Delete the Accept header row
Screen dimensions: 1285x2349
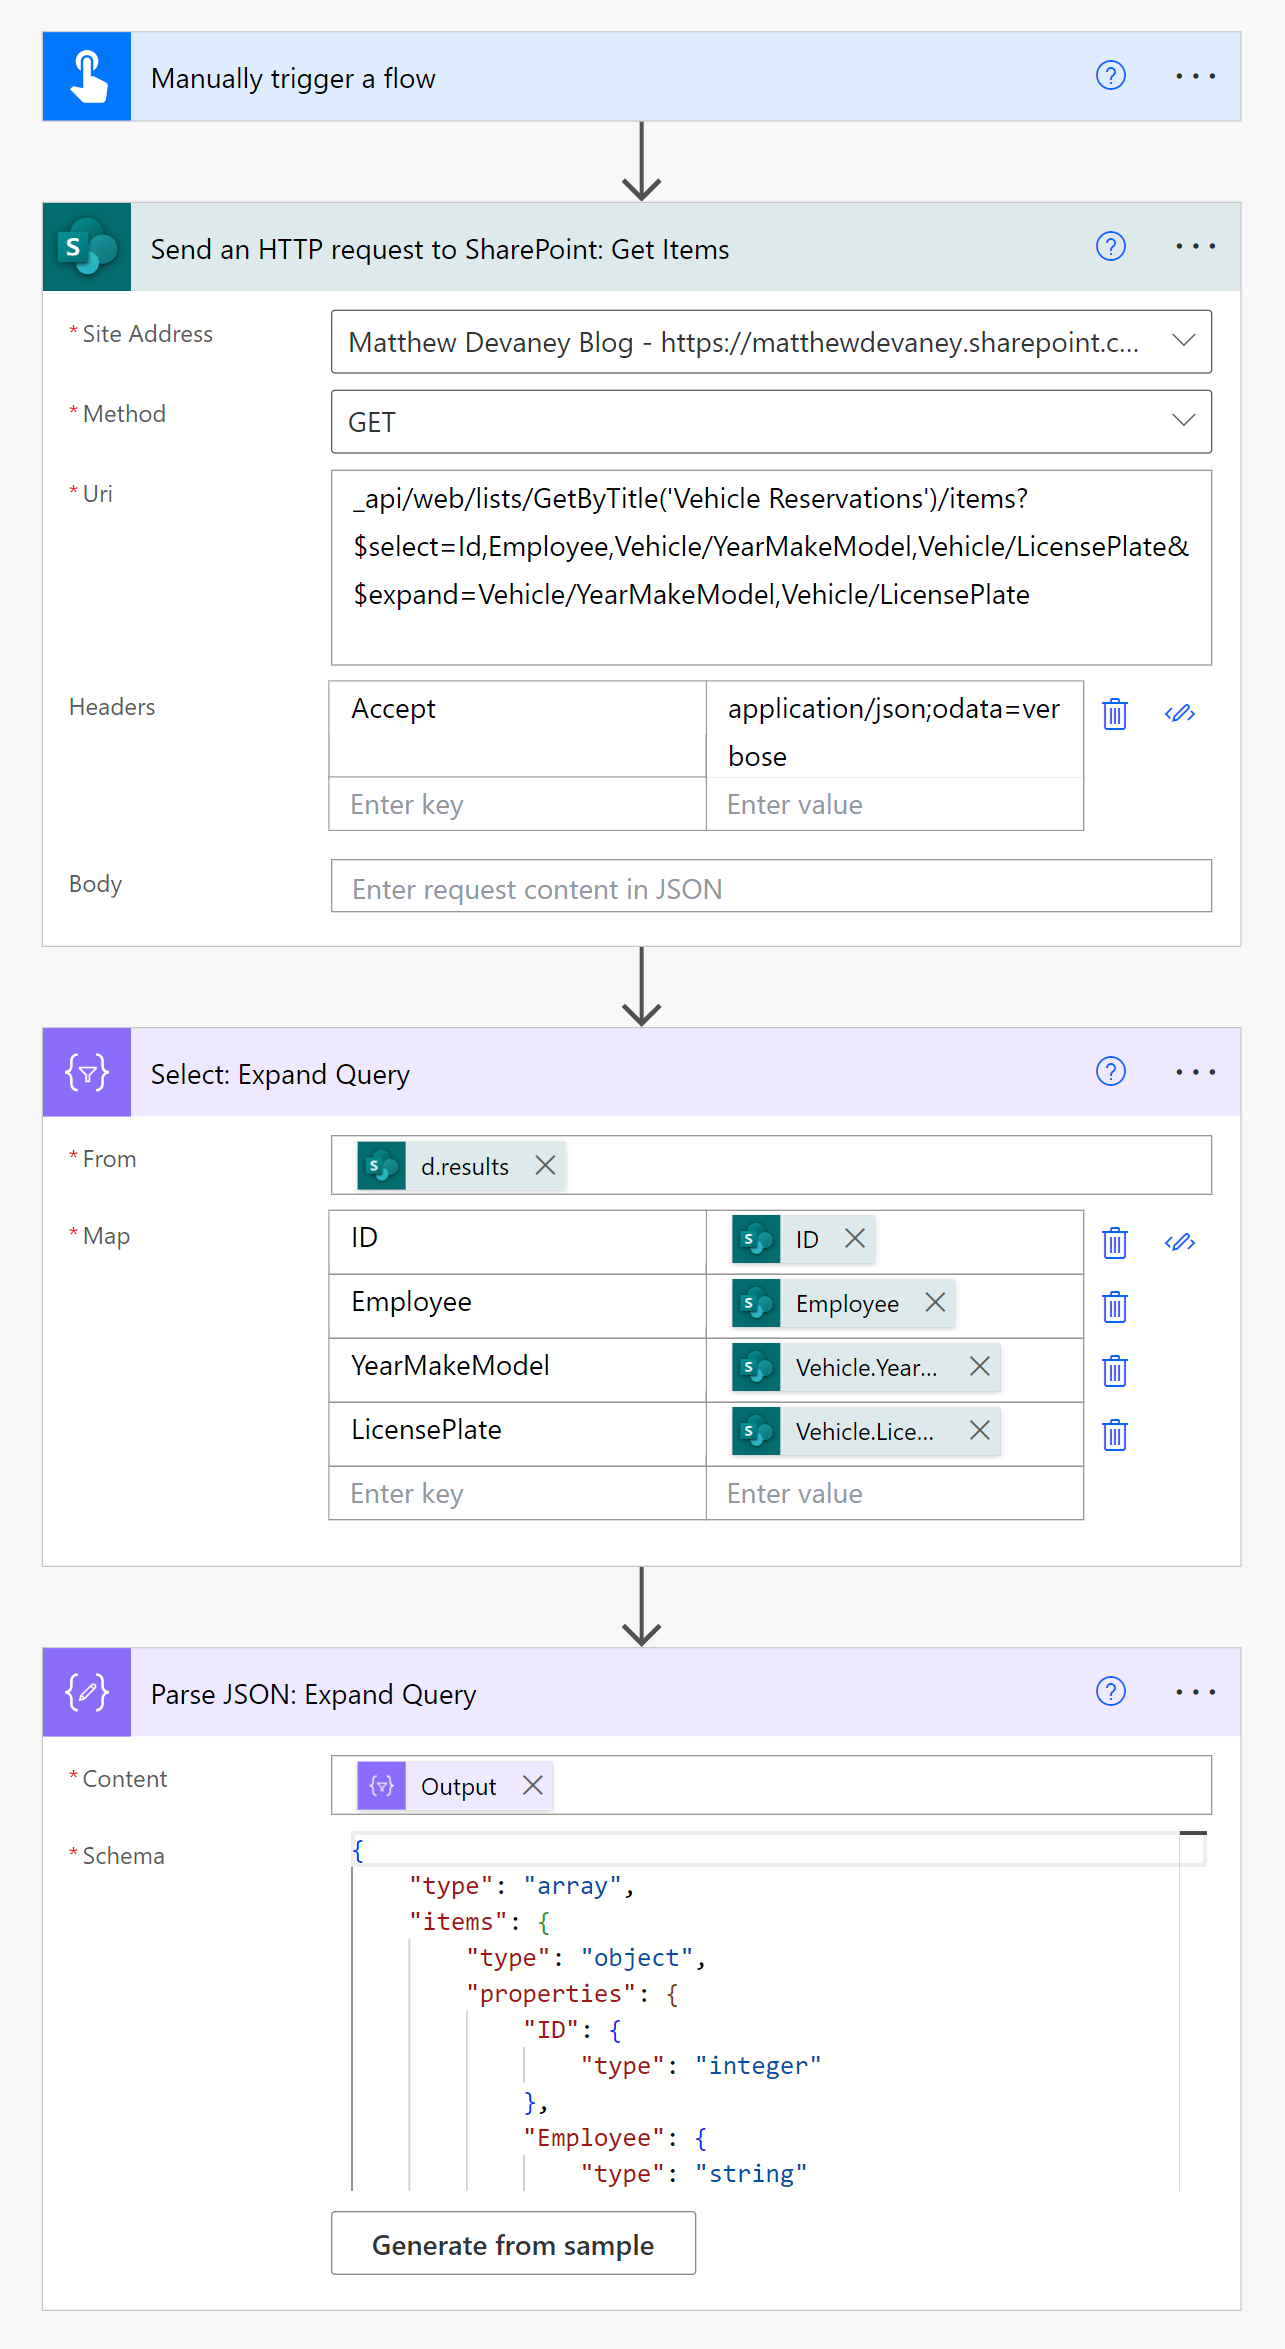(x=1115, y=714)
